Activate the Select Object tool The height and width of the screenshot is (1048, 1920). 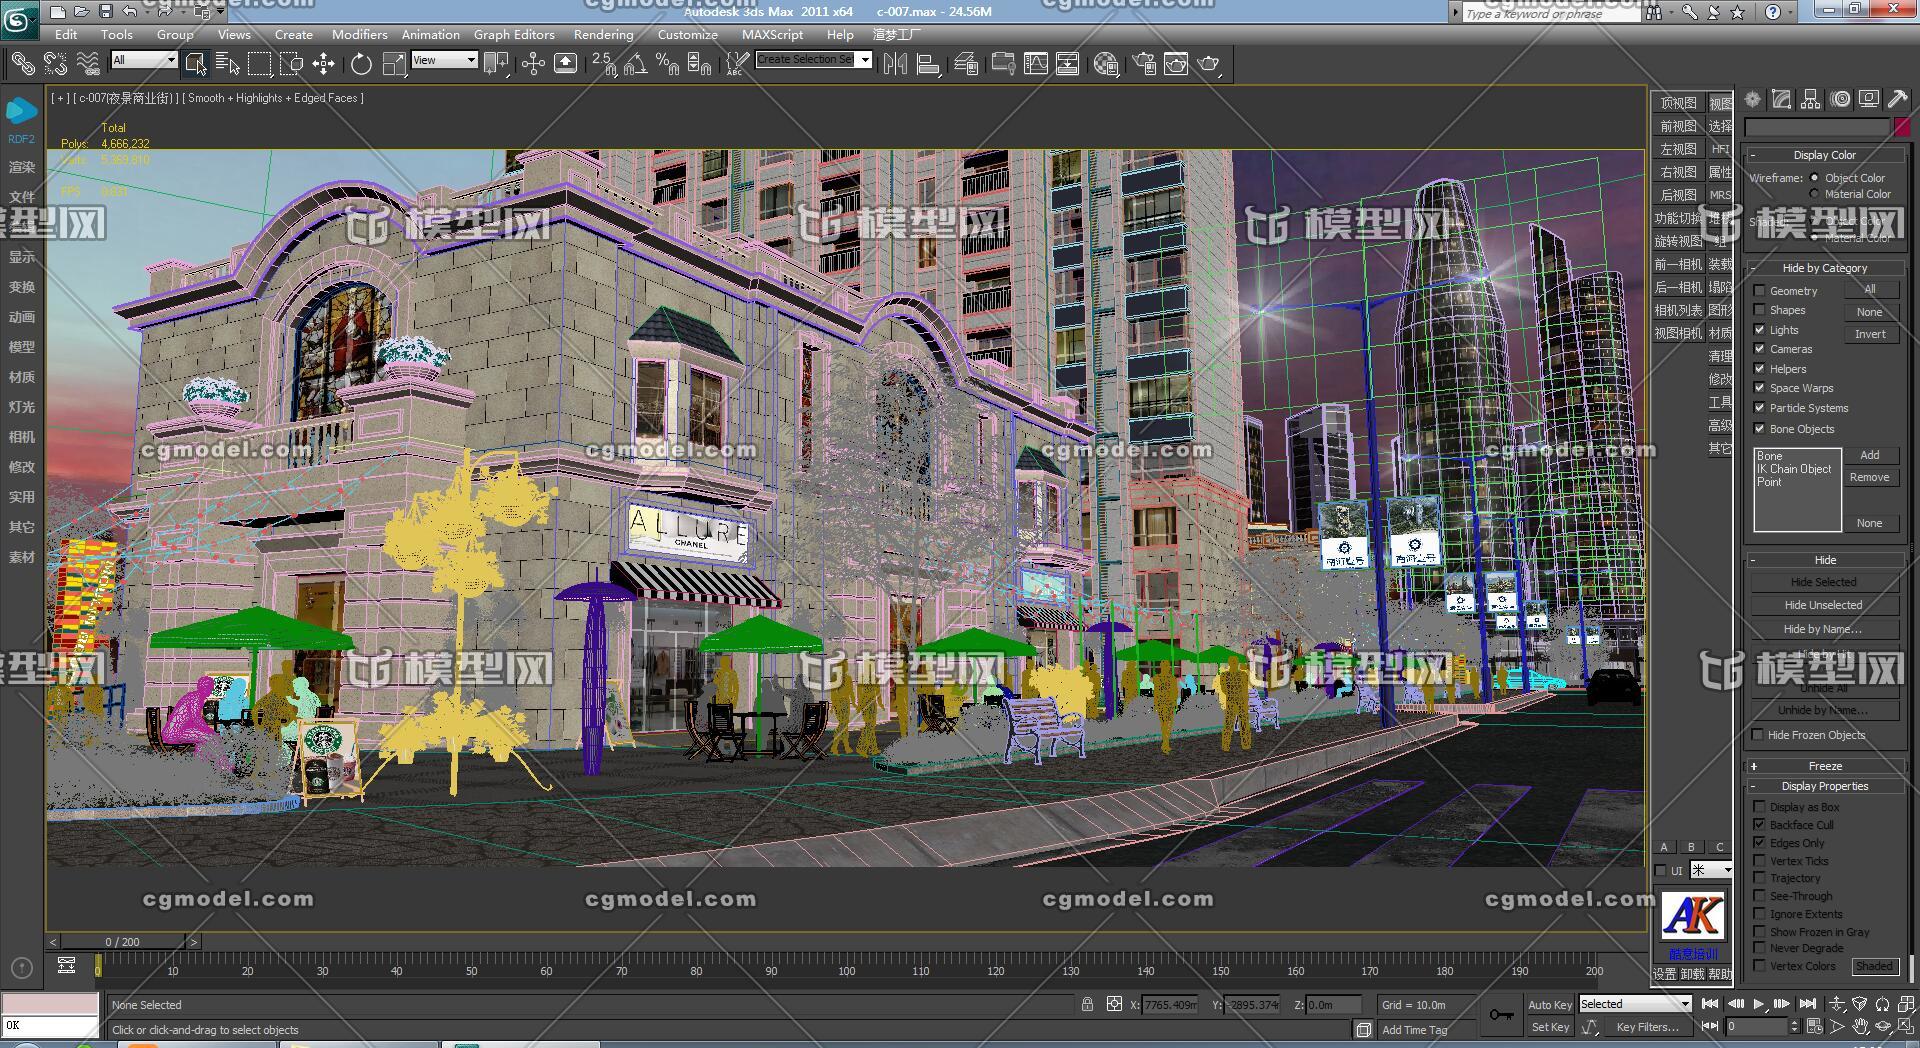(x=196, y=64)
